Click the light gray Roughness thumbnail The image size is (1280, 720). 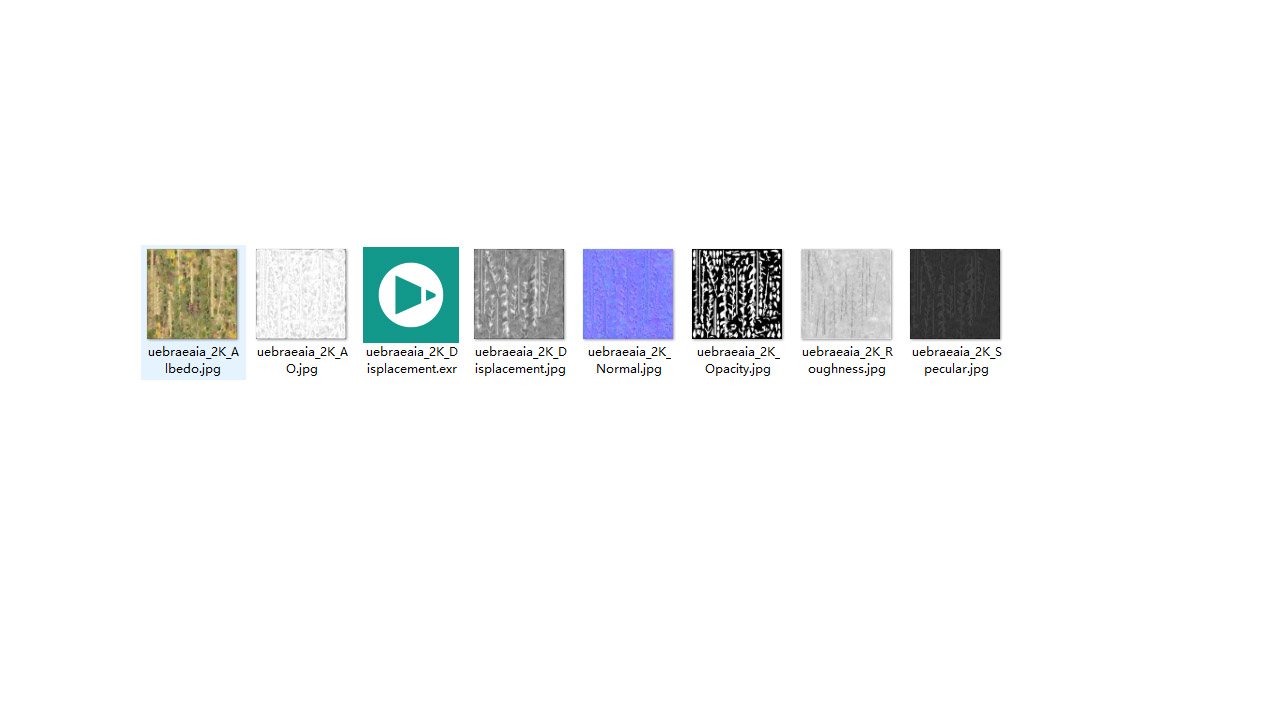[x=846, y=294]
